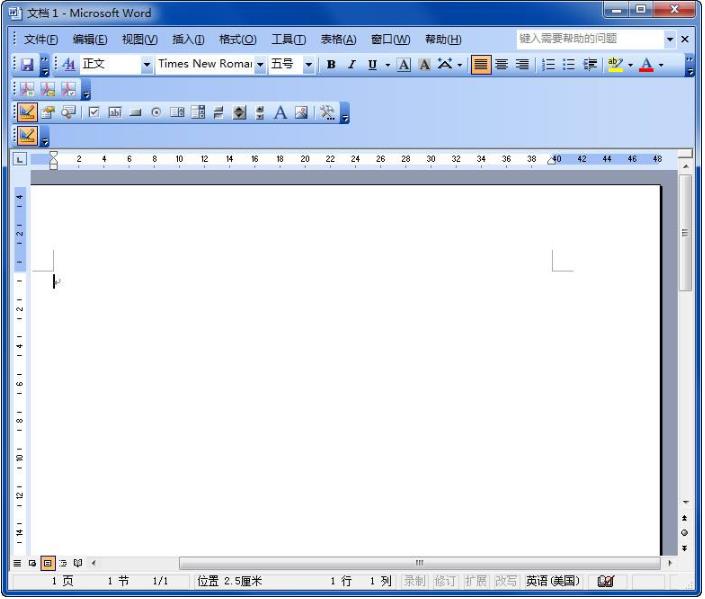
Task: Click the Save floppy disk icon
Action: 27,65
